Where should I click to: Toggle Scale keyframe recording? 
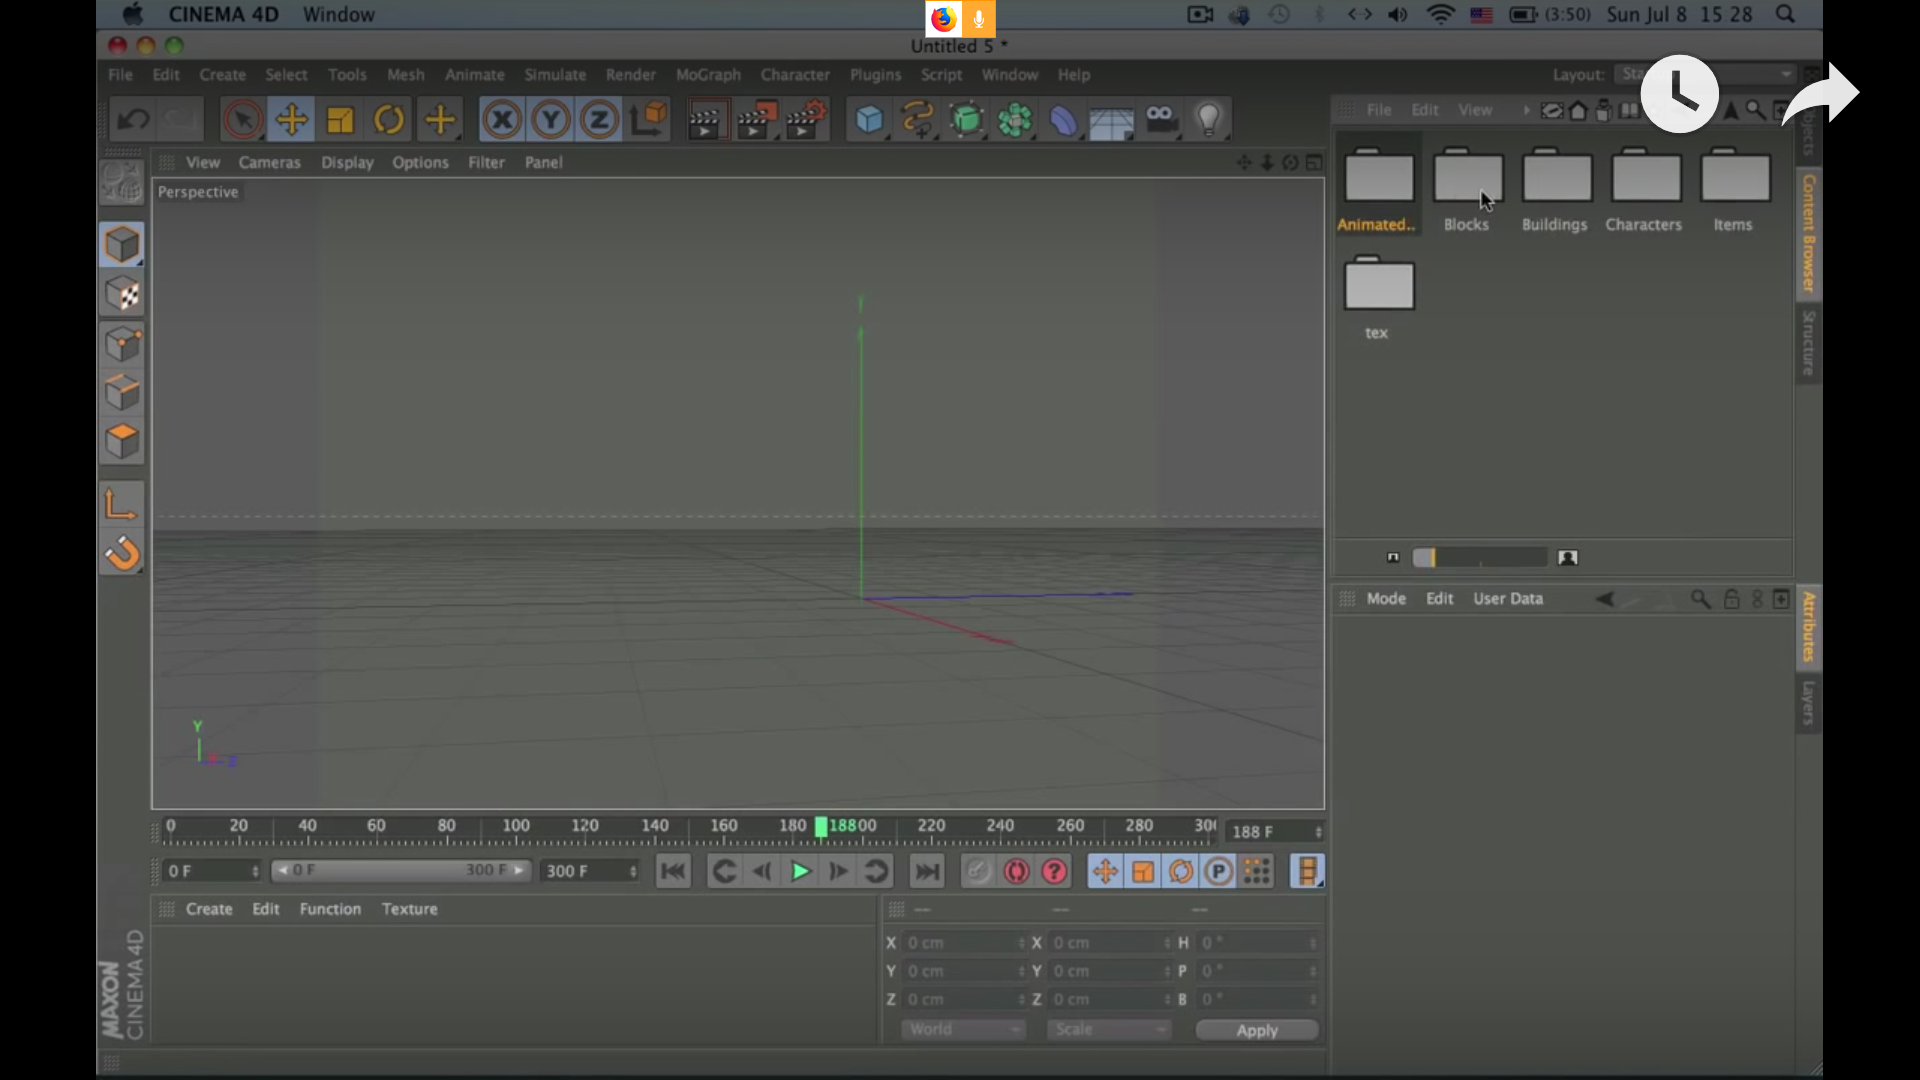[x=1143, y=872]
